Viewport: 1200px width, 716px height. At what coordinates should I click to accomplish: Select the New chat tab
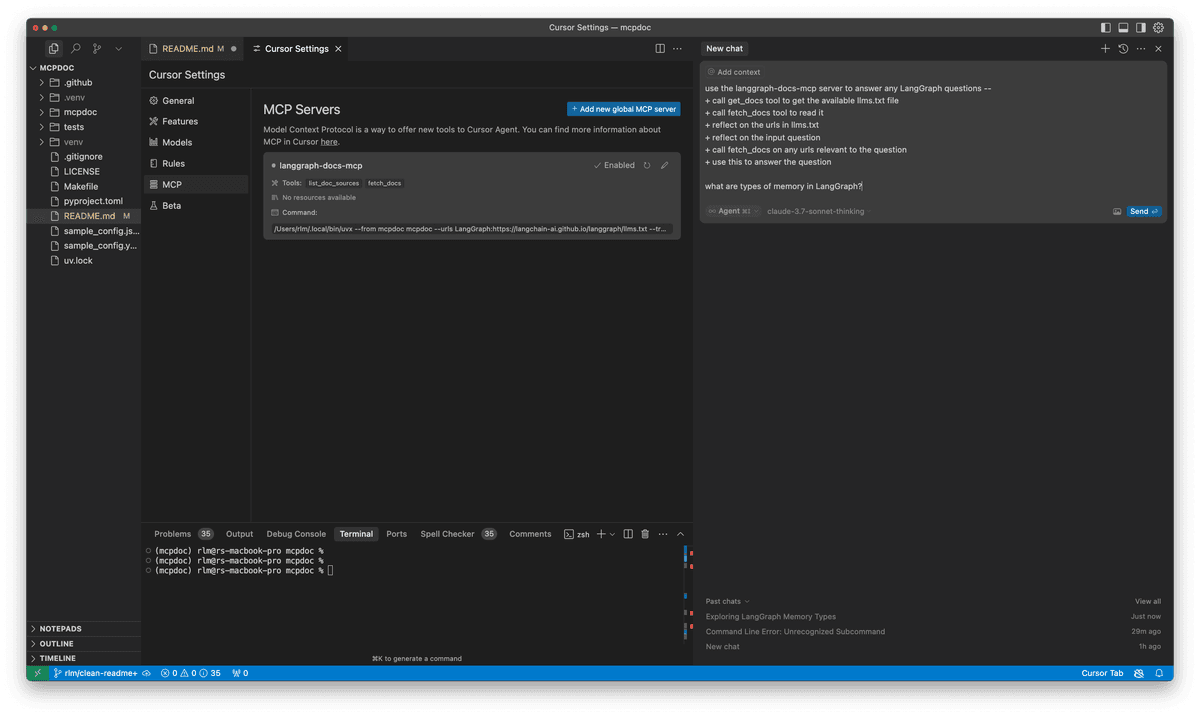[724, 48]
